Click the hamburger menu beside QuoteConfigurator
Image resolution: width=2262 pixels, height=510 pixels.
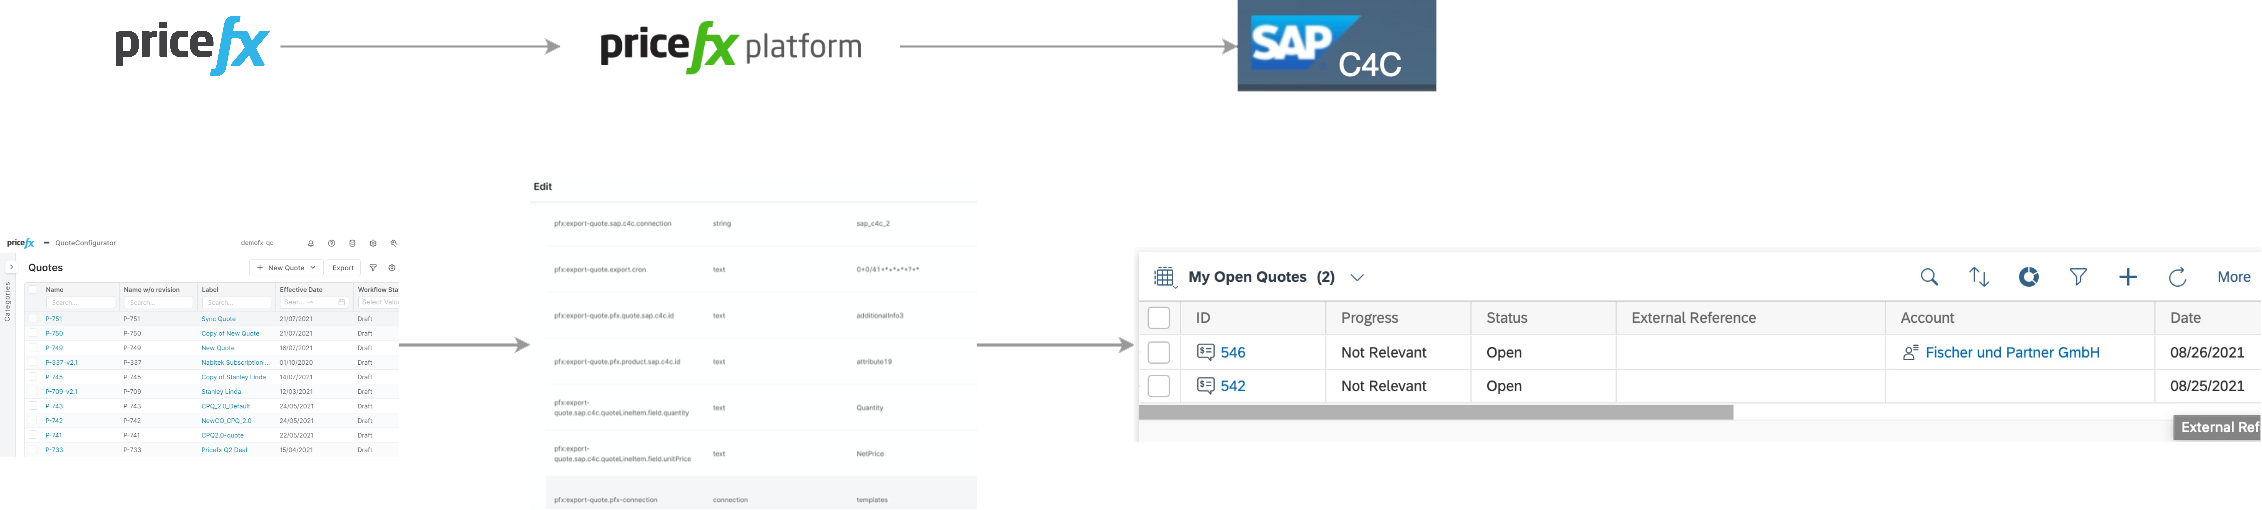(46, 243)
